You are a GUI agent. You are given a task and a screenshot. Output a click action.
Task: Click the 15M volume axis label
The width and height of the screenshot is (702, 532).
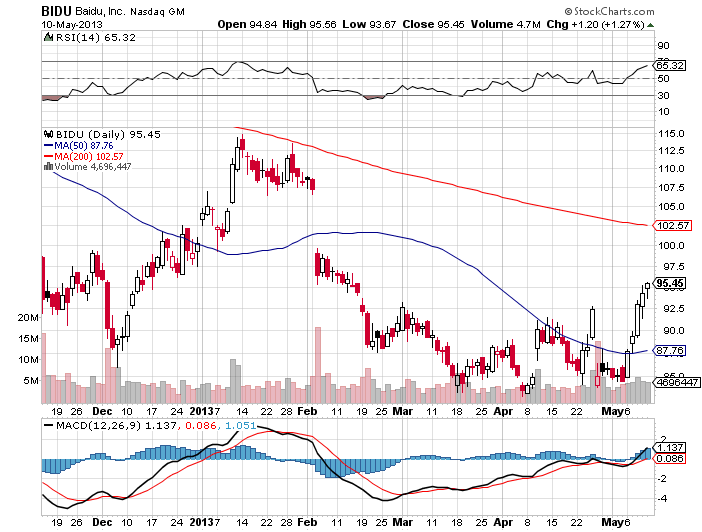click(x=28, y=339)
